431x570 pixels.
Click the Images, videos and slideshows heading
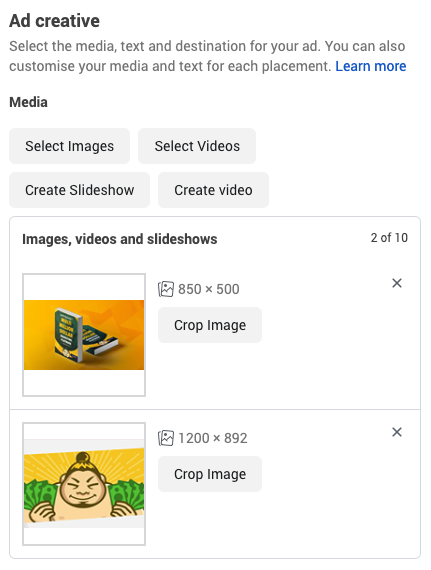[x=120, y=239]
